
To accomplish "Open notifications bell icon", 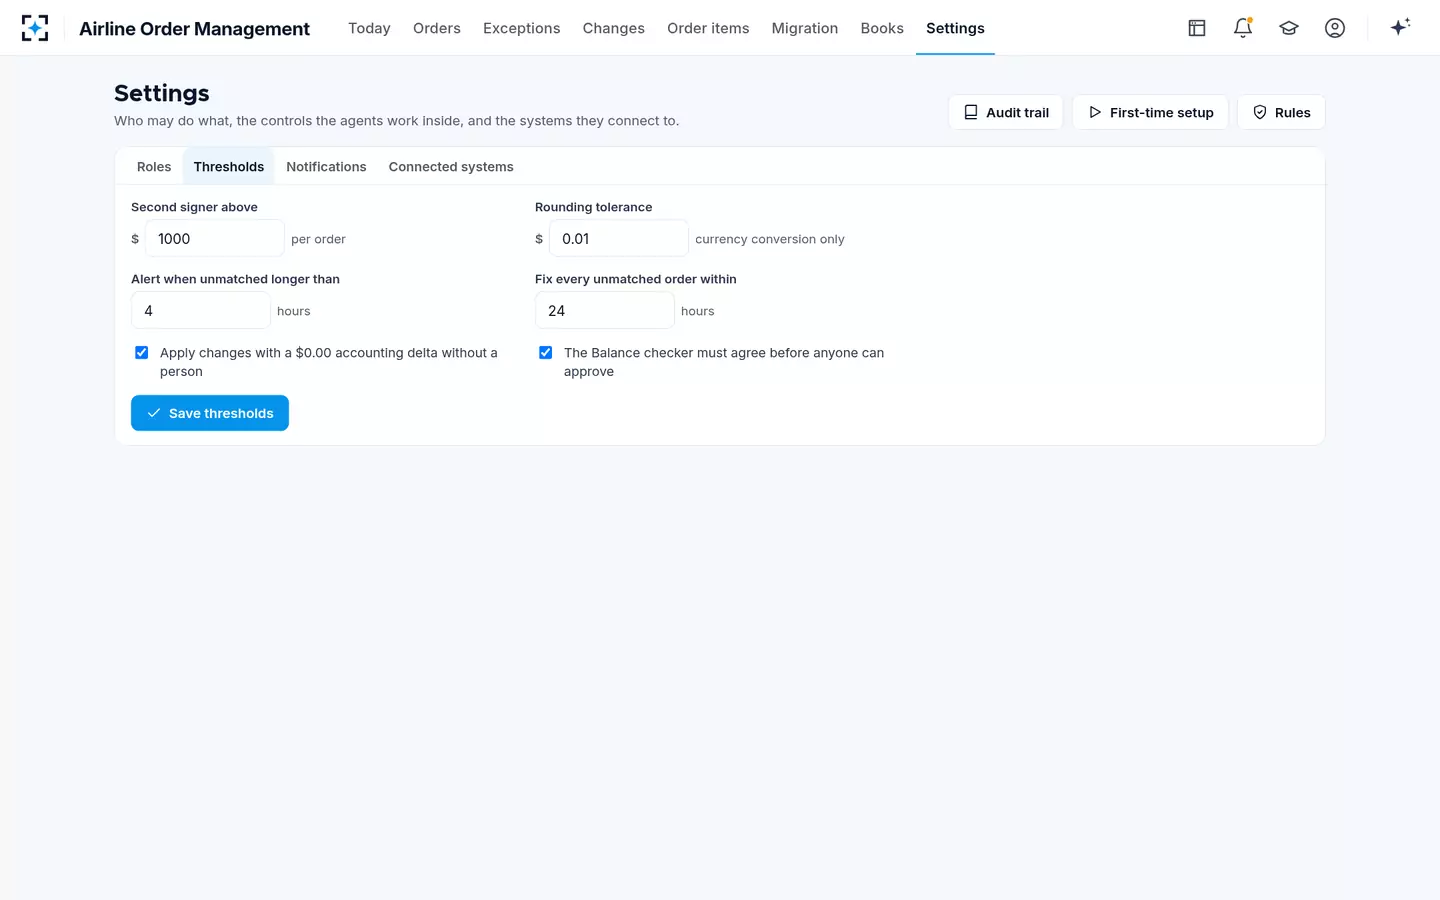I will coord(1243,28).
